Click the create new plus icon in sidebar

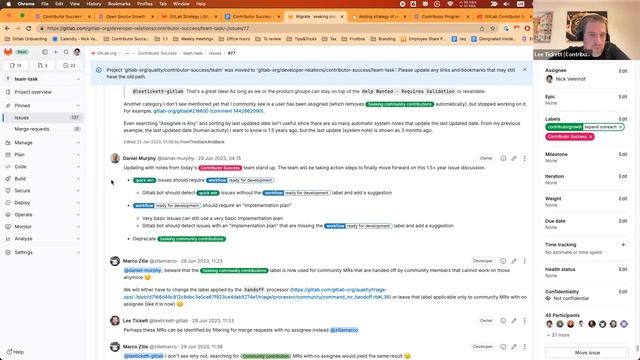(x=56, y=52)
